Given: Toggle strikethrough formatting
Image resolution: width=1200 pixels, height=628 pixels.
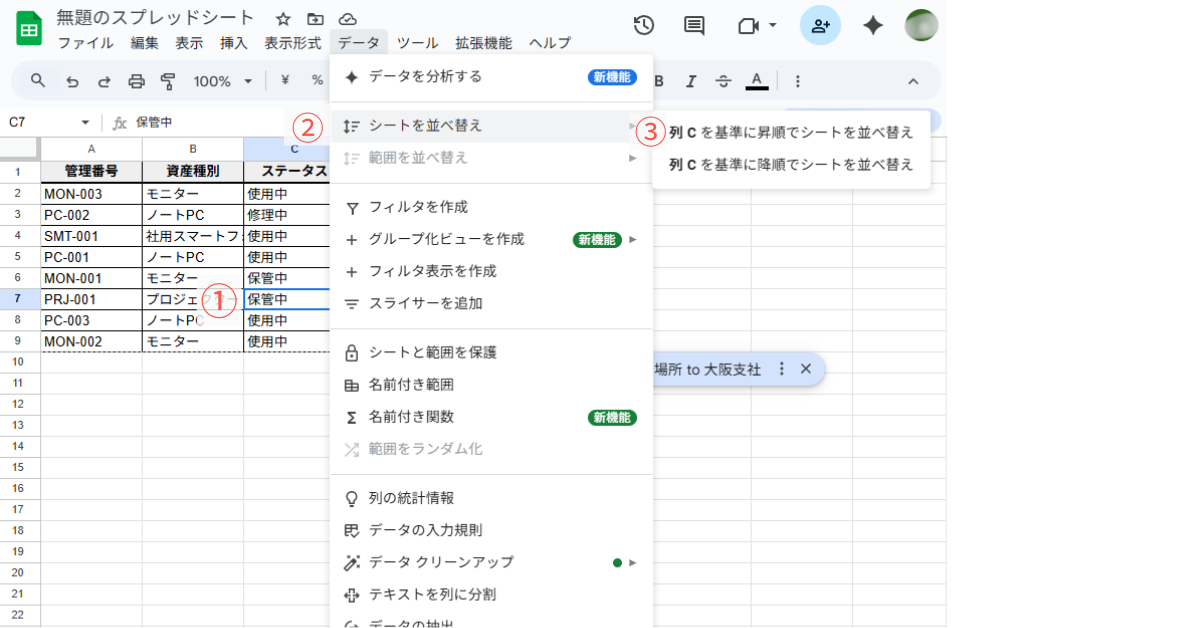Looking at the screenshot, I should tap(724, 81).
